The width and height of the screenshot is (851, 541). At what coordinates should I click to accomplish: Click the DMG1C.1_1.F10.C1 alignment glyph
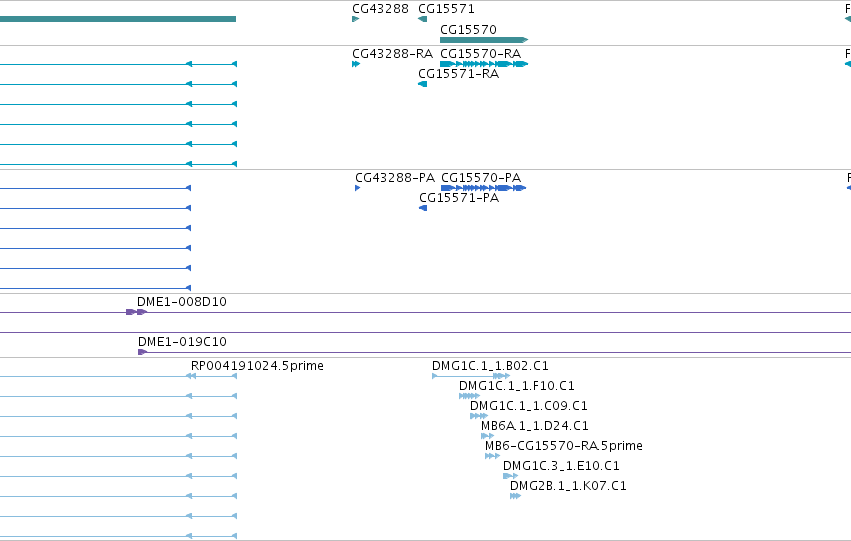tap(469, 396)
